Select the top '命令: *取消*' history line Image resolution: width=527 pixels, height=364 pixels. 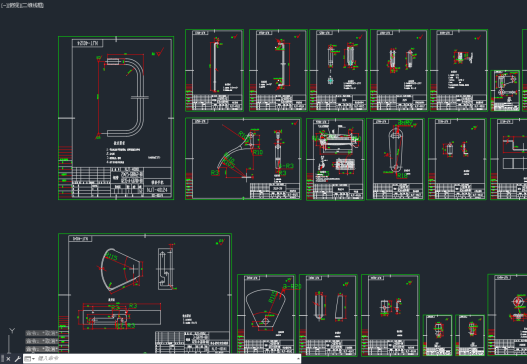(42, 333)
